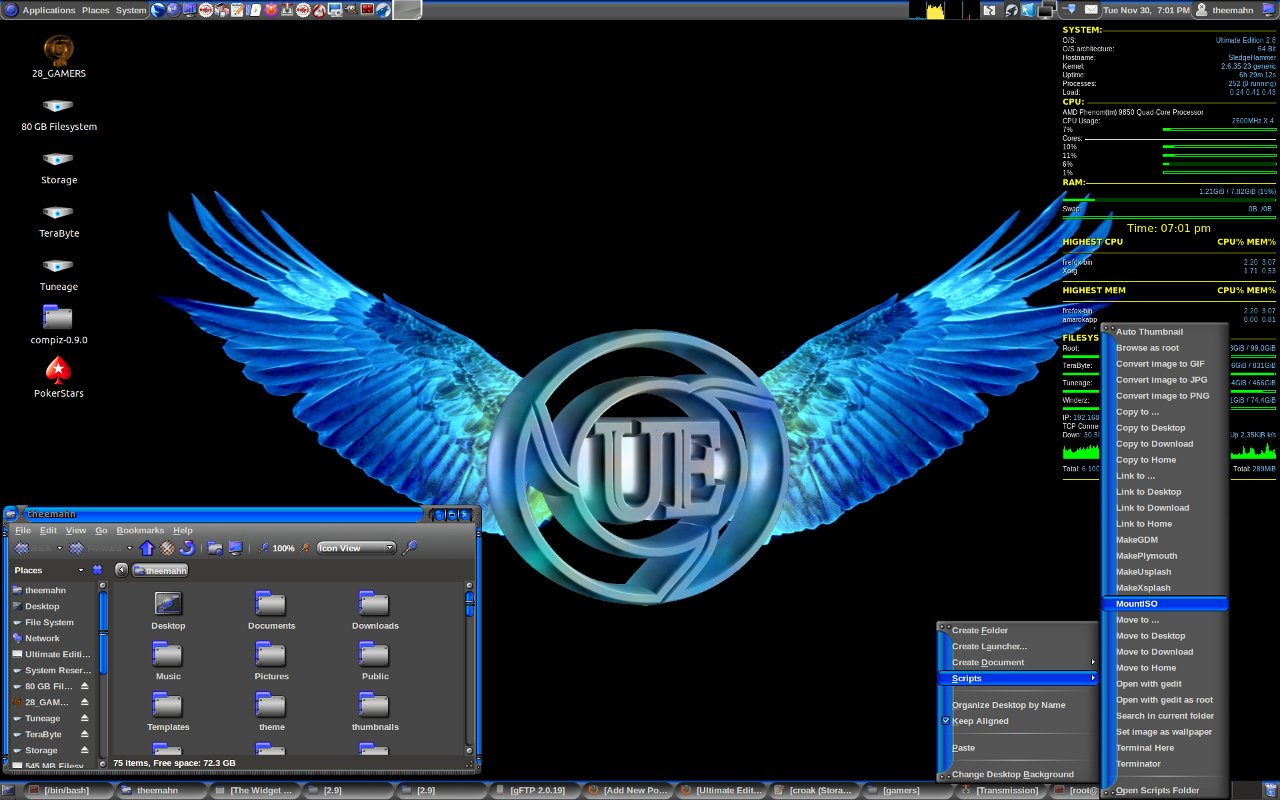The height and width of the screenshot is (800, 1280).
Task: Open the Go menu
Action: [101, 530]
